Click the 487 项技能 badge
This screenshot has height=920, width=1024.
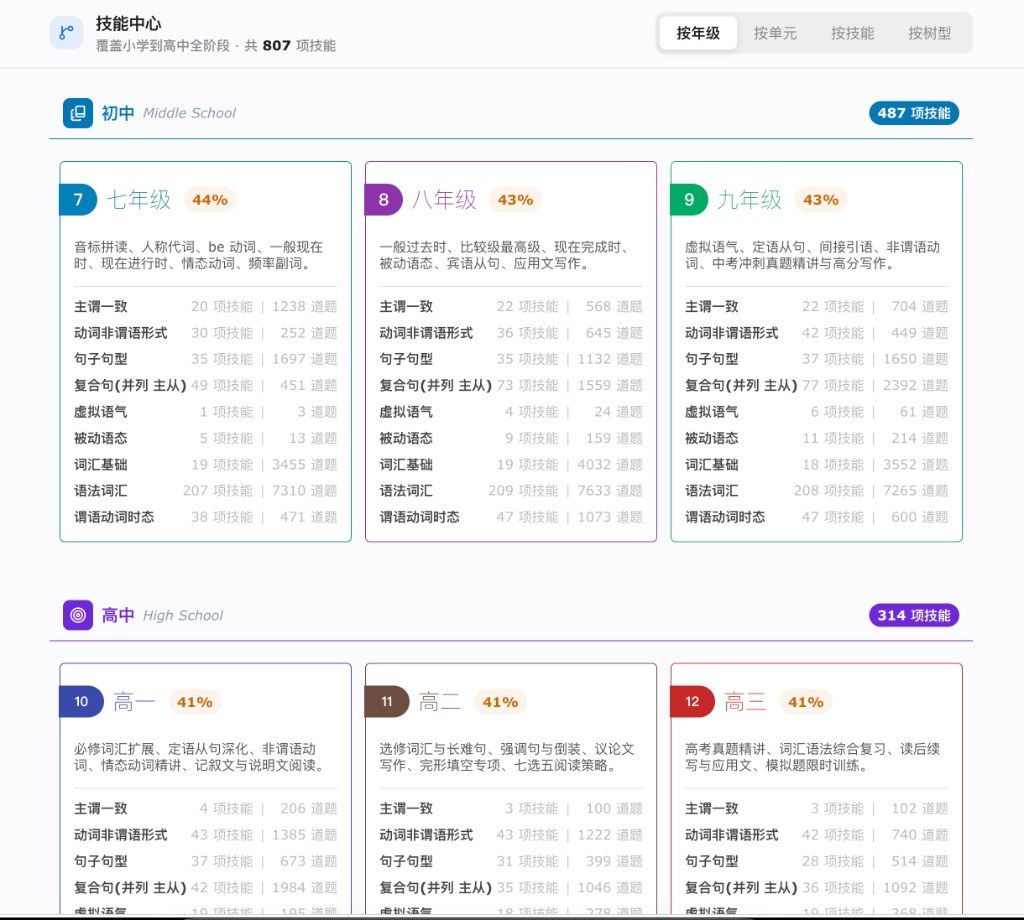[914, 113]
